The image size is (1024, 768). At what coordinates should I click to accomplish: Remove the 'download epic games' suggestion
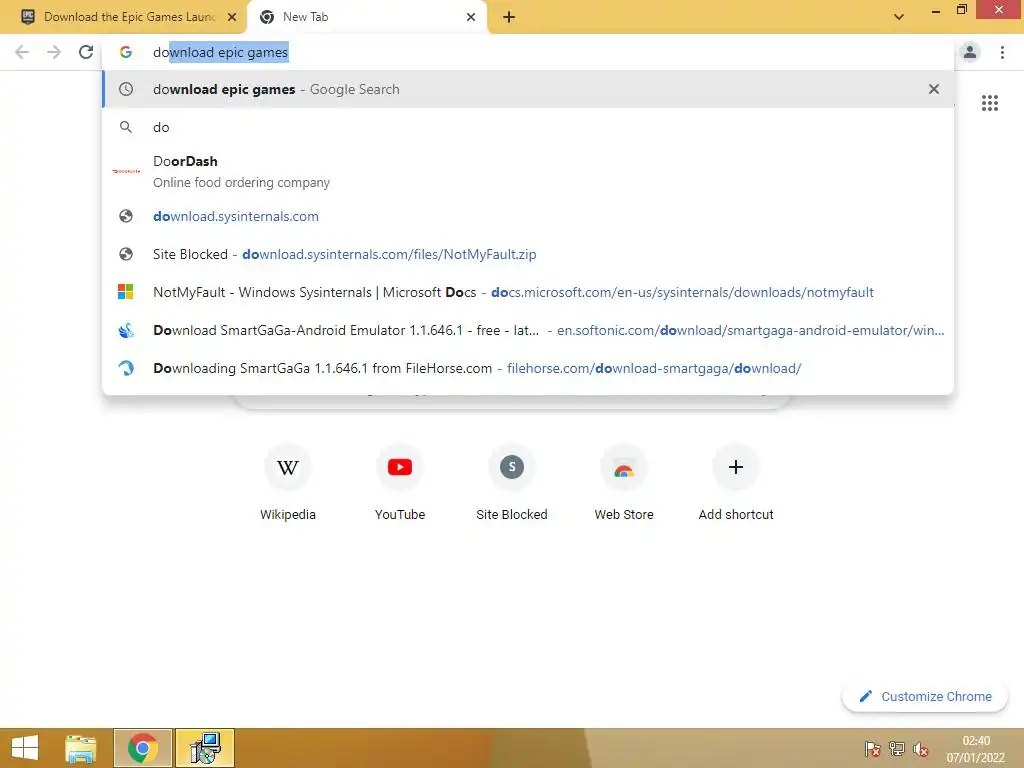pyautogui.click(x=934, y=89)
